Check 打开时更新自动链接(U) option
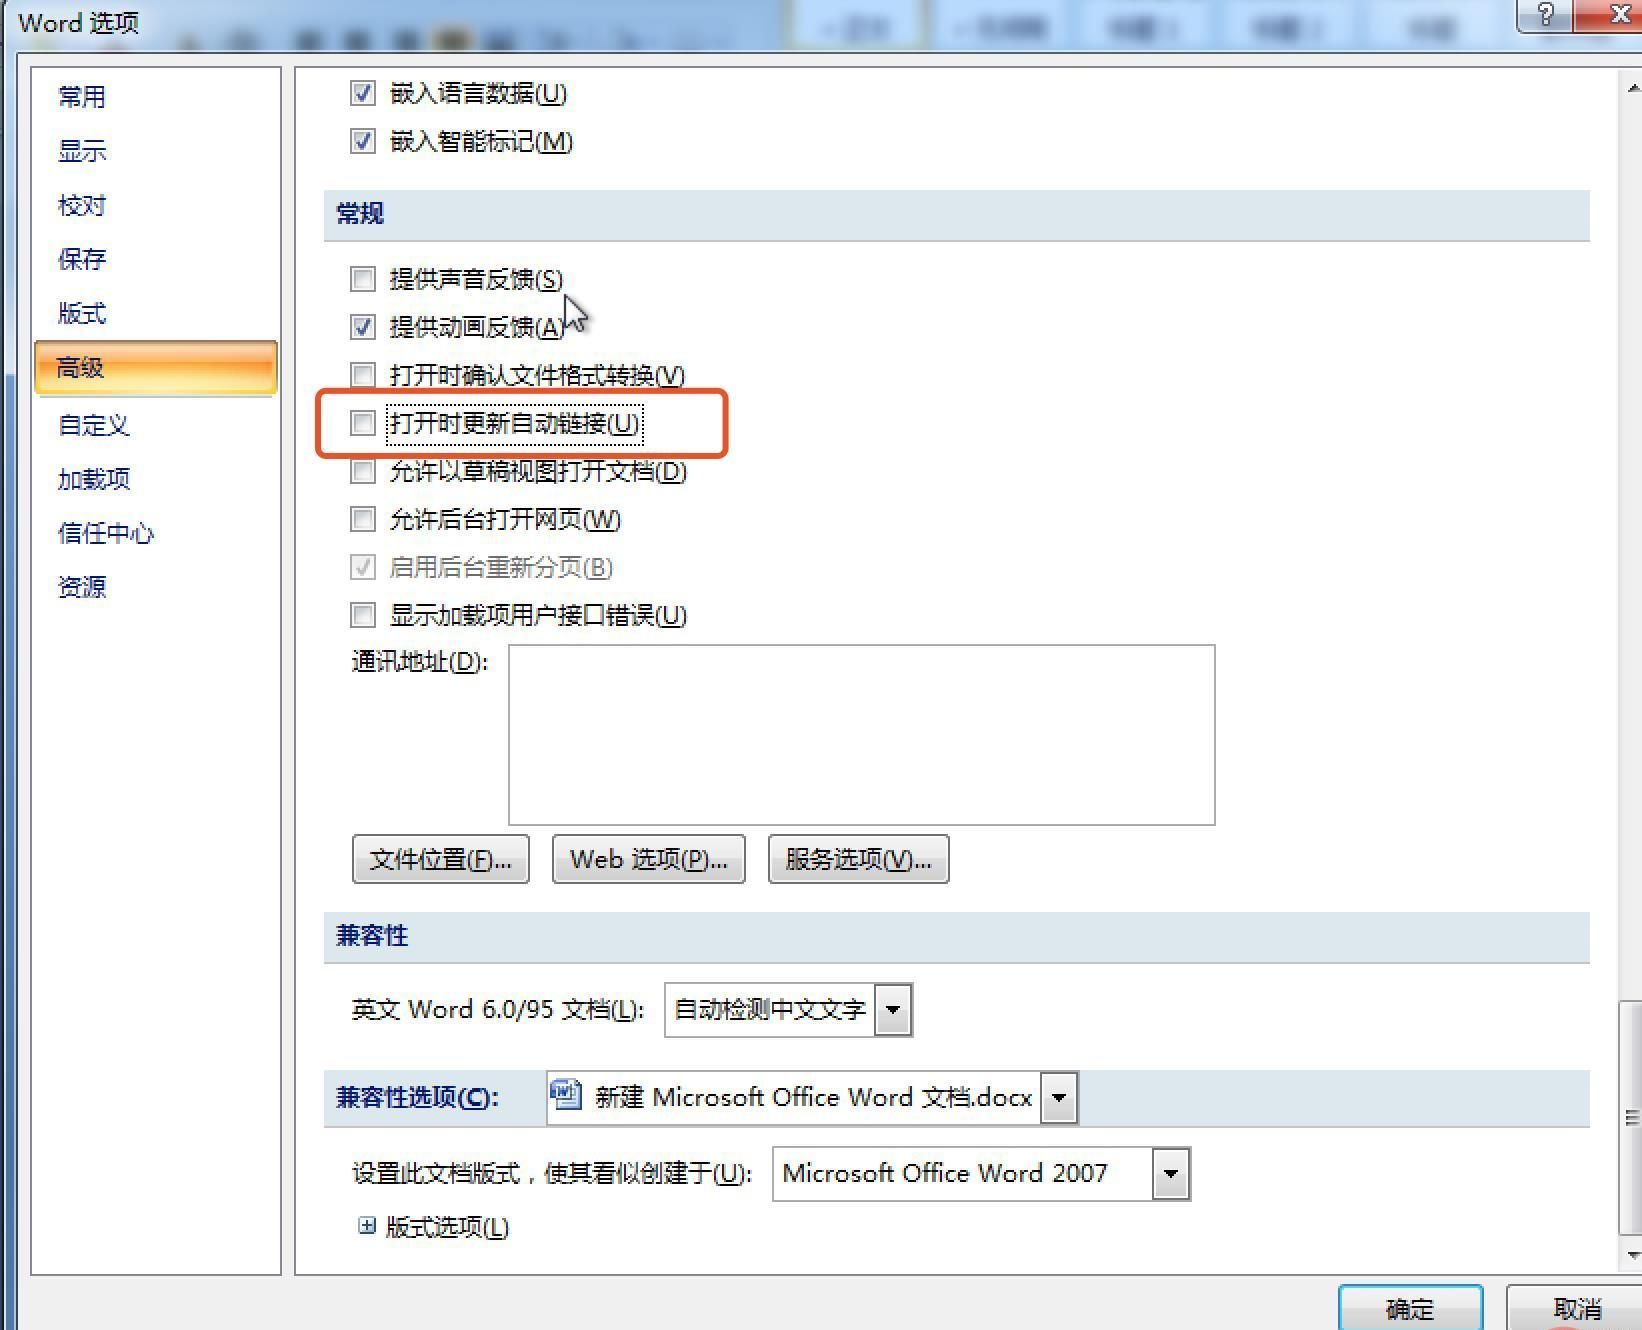1642x1330 pixels. [362, 422]
